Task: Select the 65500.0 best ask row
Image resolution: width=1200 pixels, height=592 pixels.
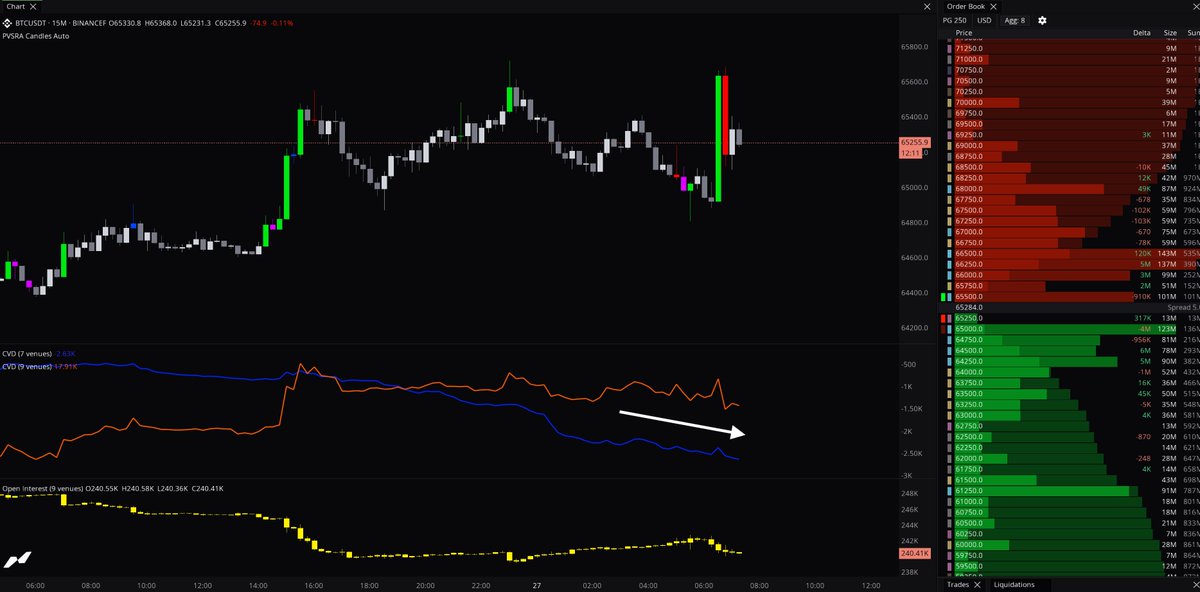Action: click(1070, 296)
